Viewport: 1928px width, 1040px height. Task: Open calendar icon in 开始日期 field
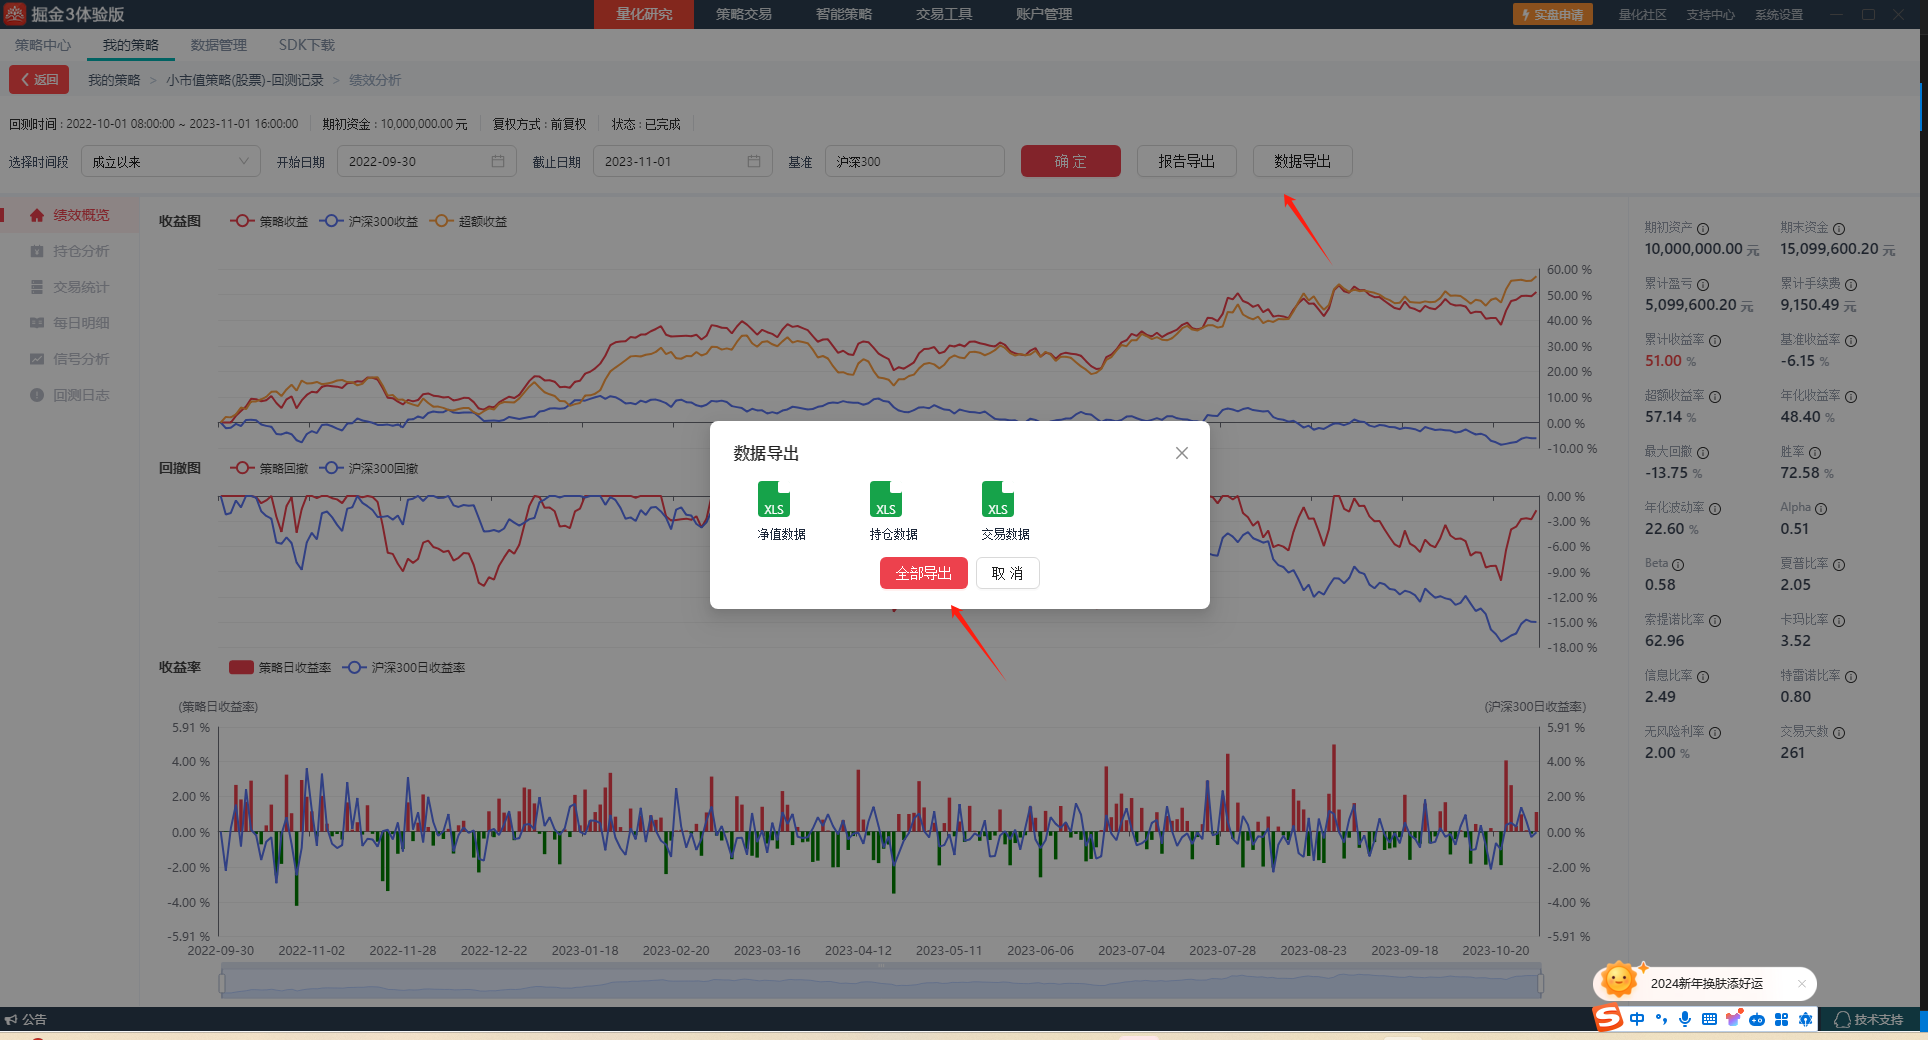[498, 161]
